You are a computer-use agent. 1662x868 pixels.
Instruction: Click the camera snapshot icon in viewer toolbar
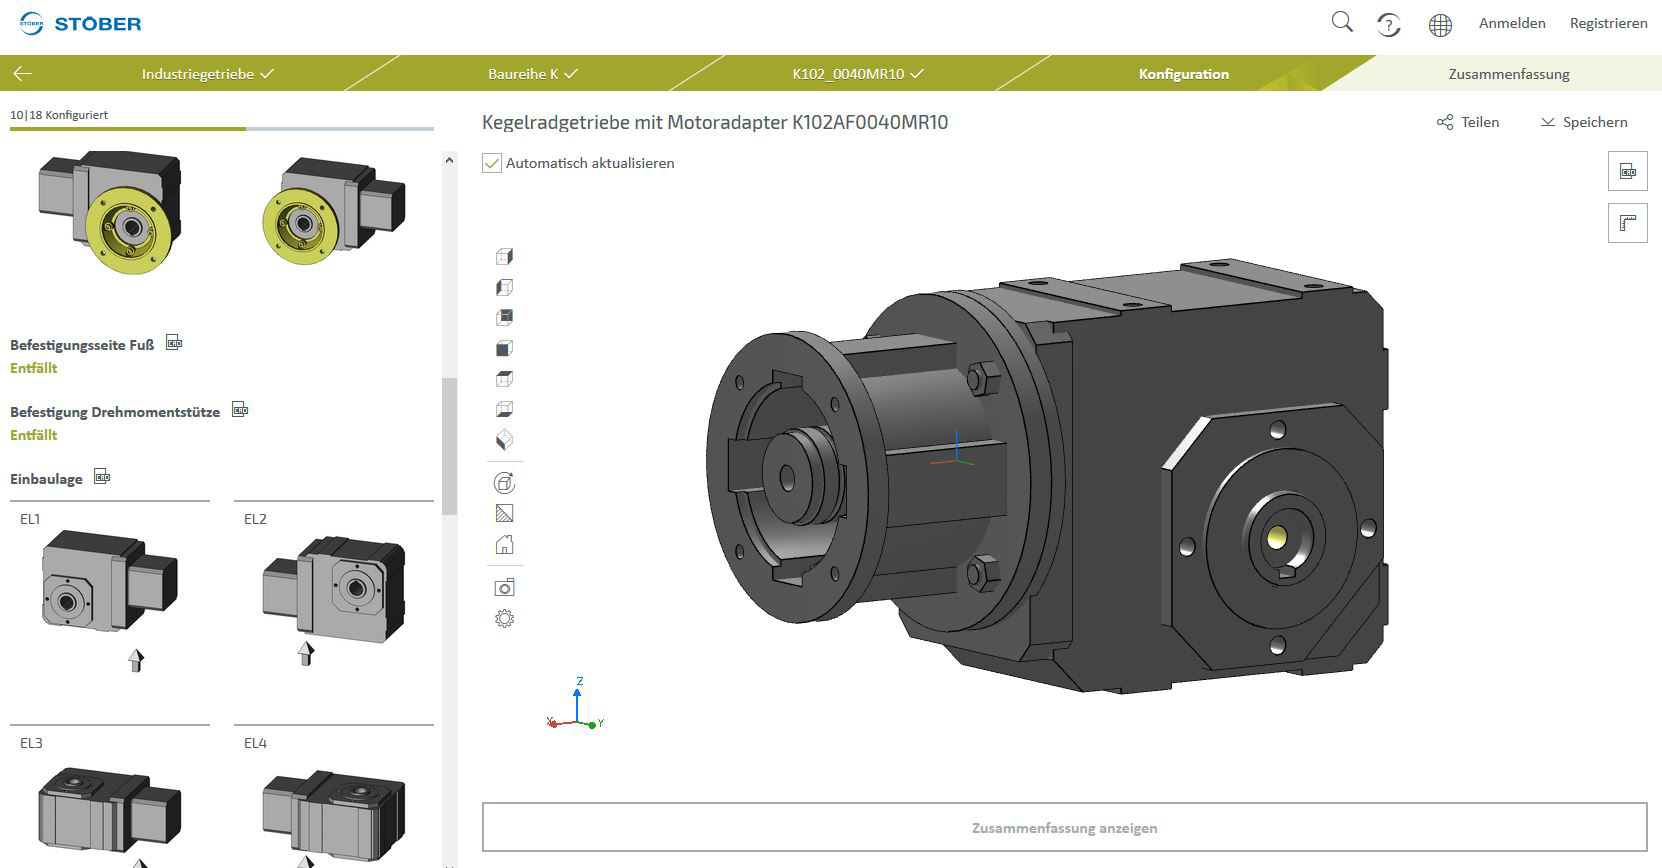pyautogui.click(x=505, y=587)
